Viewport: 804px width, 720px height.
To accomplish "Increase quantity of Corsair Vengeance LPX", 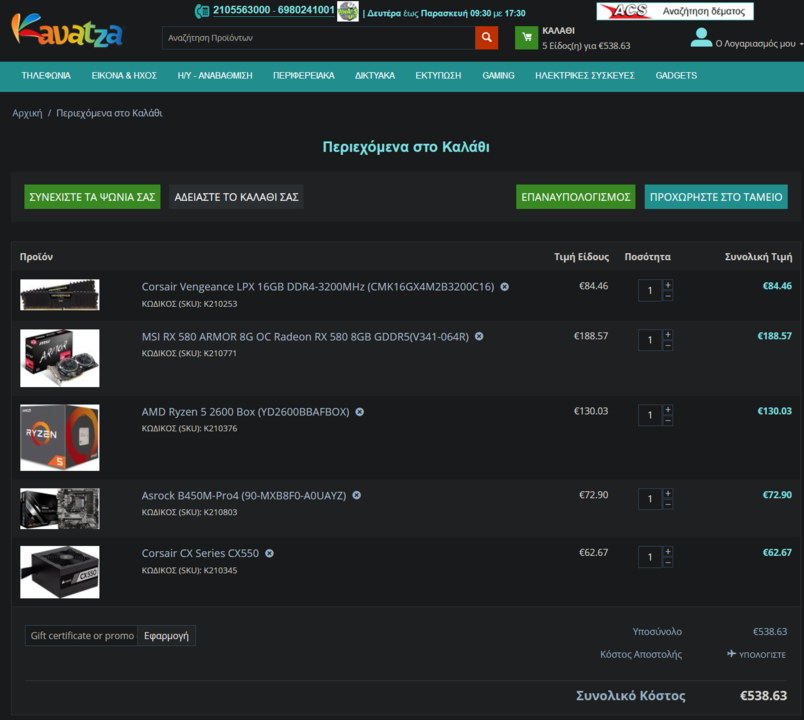I will pos(668,285).
